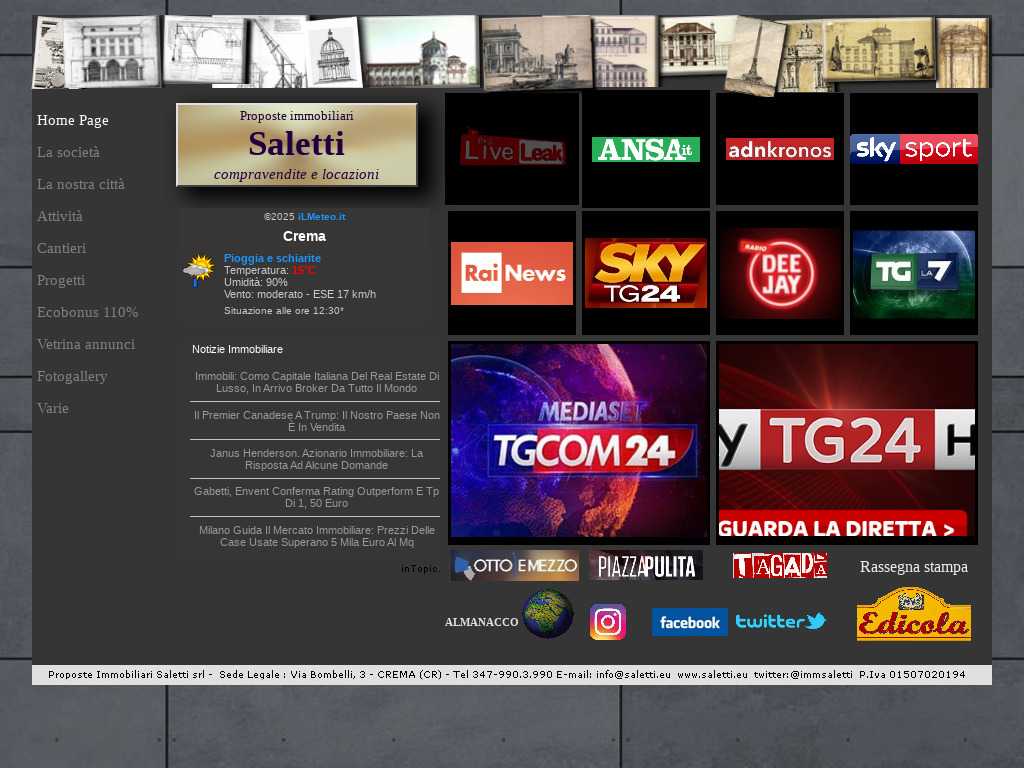Open the Mediaset TGCOM24 large tile
Viewport: 1024px width, 768px height.
pos(579,442)
